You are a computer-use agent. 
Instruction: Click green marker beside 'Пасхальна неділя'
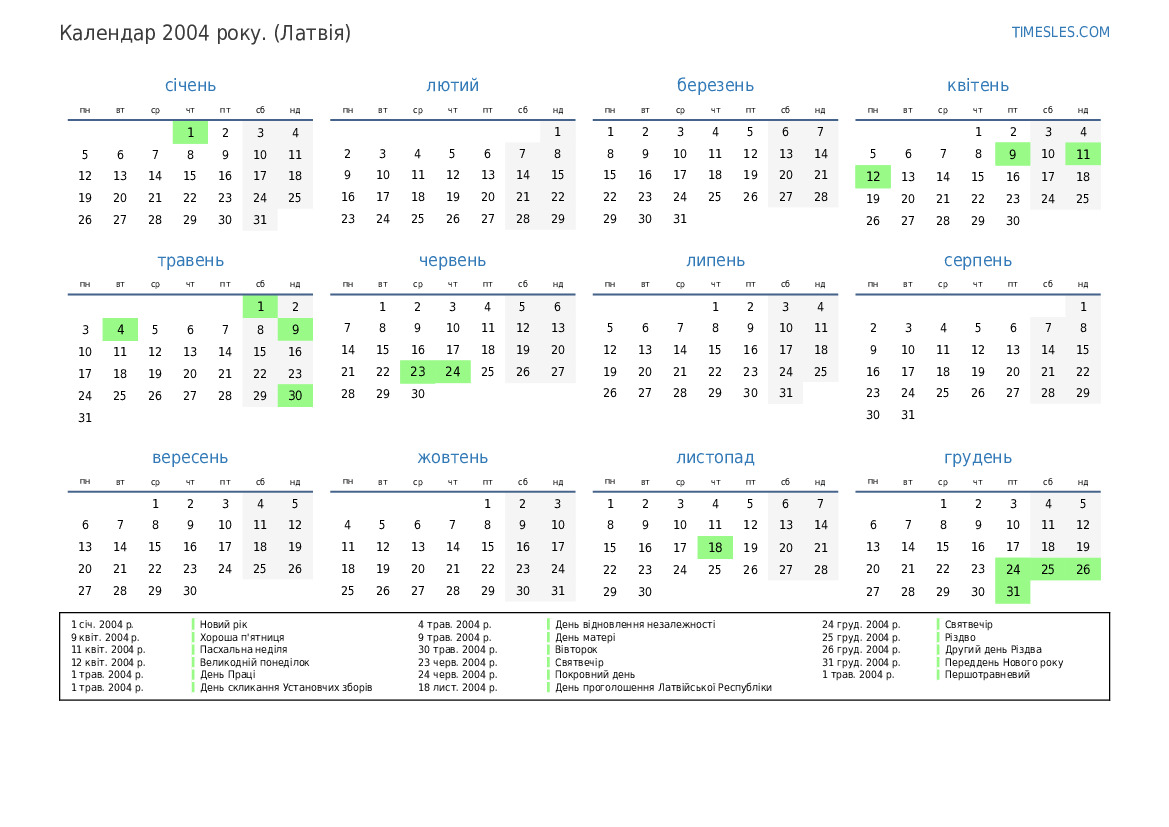point(193,650)
